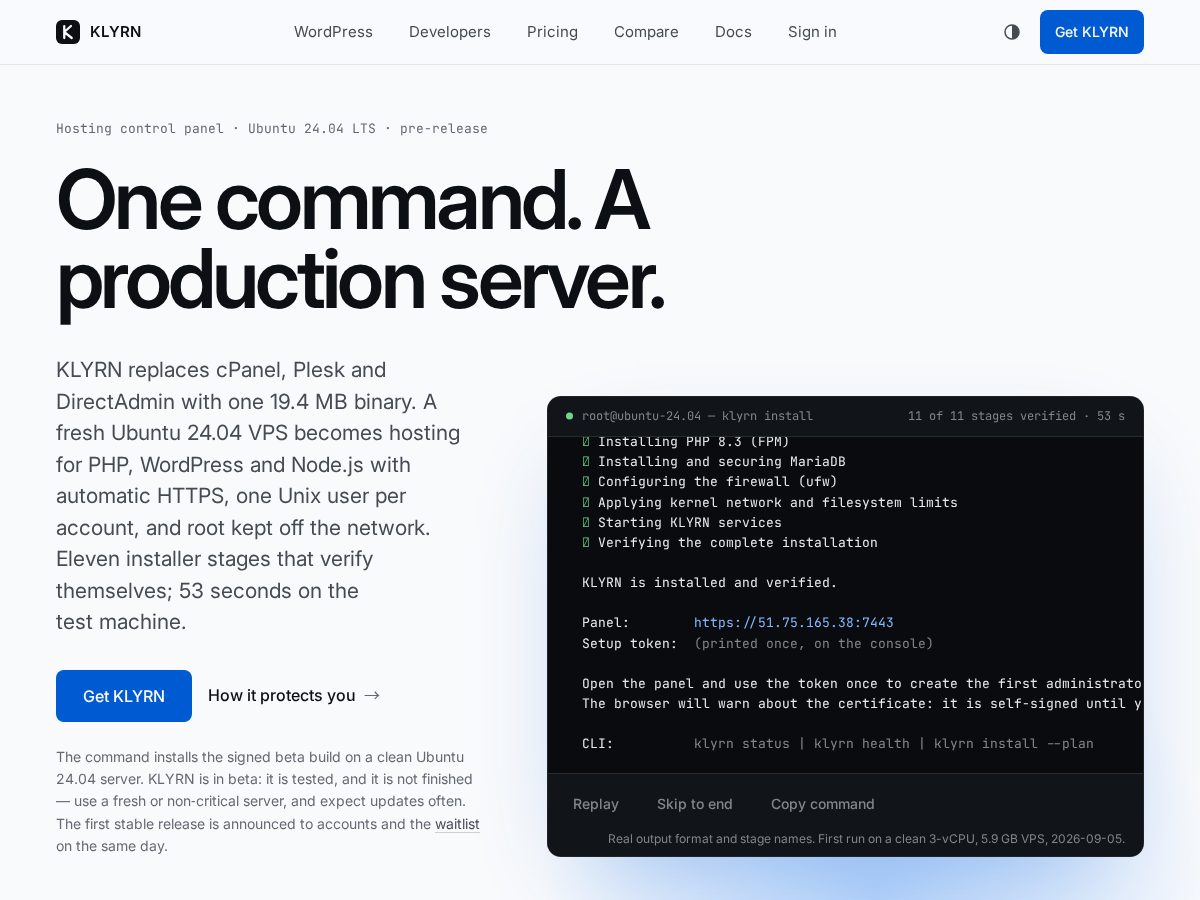The width and height of the screenshot is (1200, 900).
Task: Click the green status dot in terminal header
Action: point(569,416)
